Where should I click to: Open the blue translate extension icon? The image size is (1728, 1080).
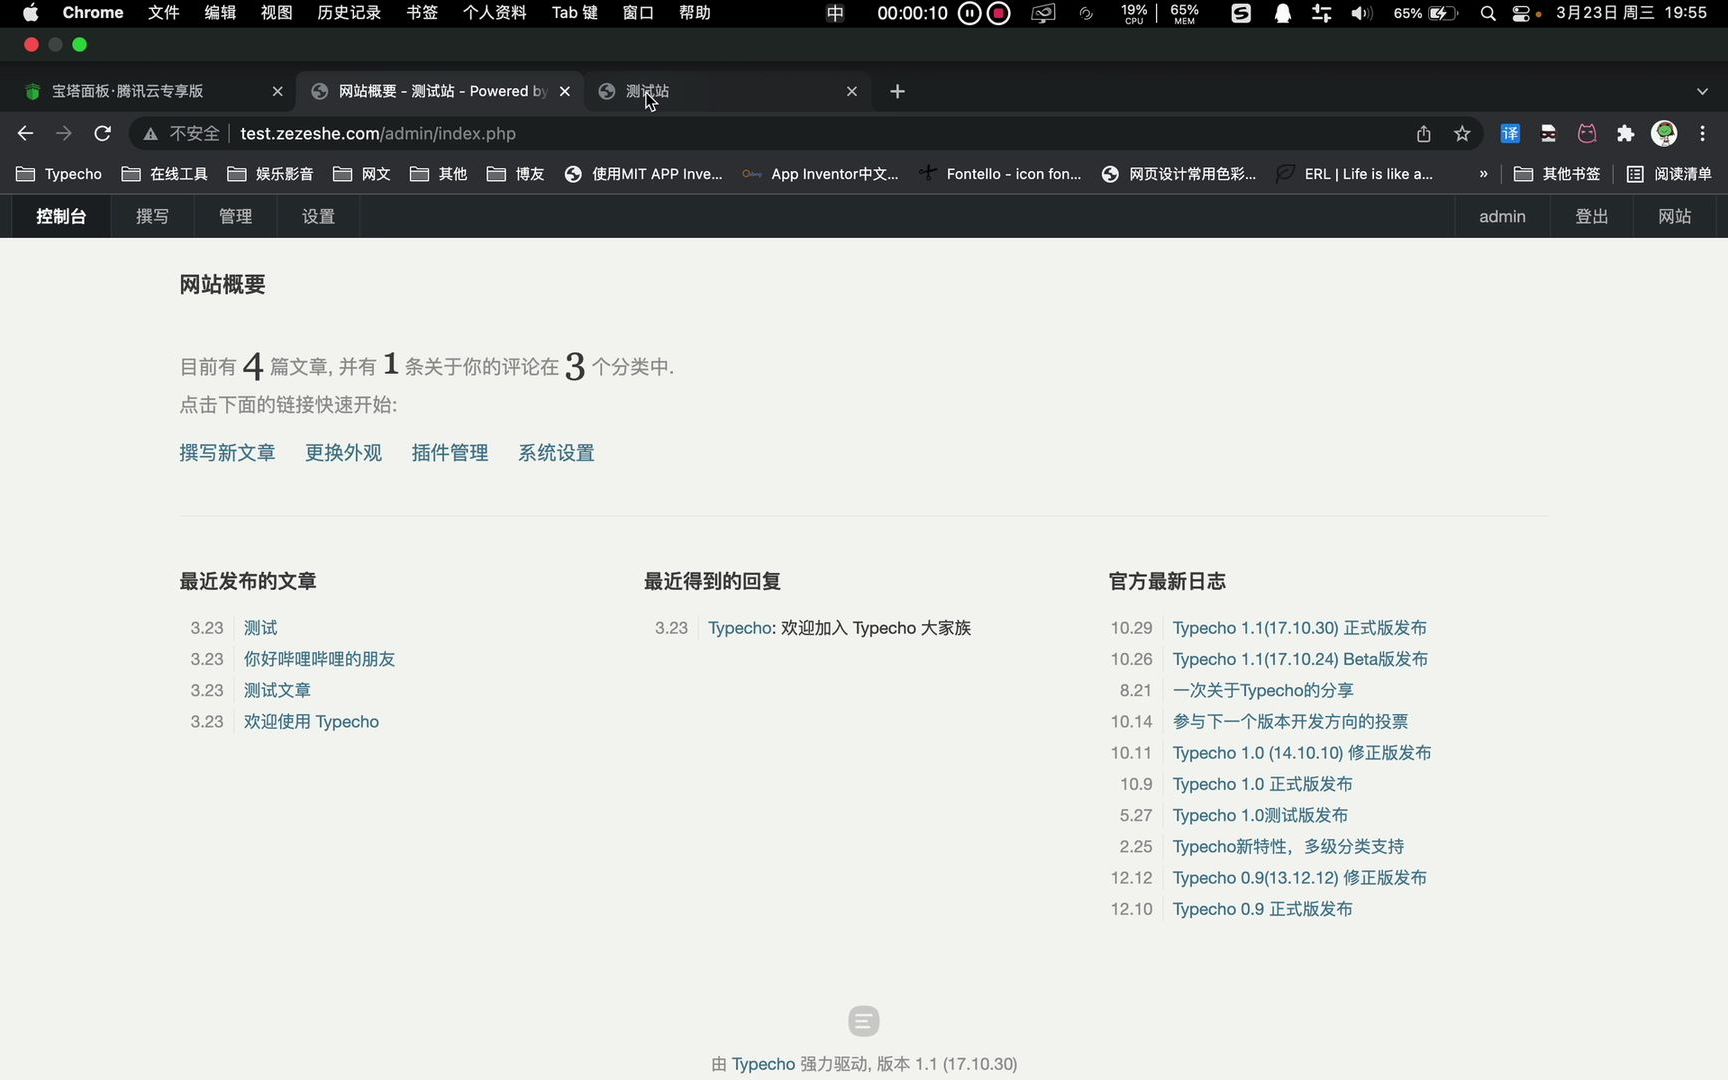pyautogui.click(x=1510, y=133)
